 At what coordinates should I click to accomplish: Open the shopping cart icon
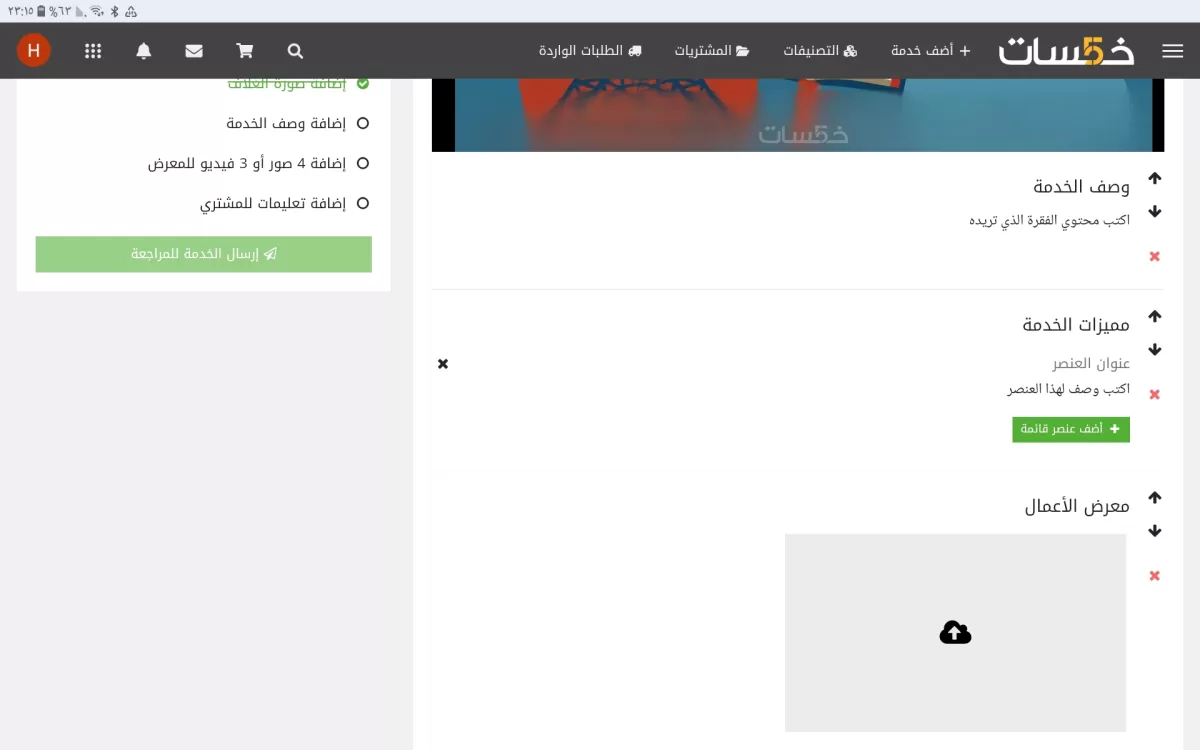[x=244, y=51]
